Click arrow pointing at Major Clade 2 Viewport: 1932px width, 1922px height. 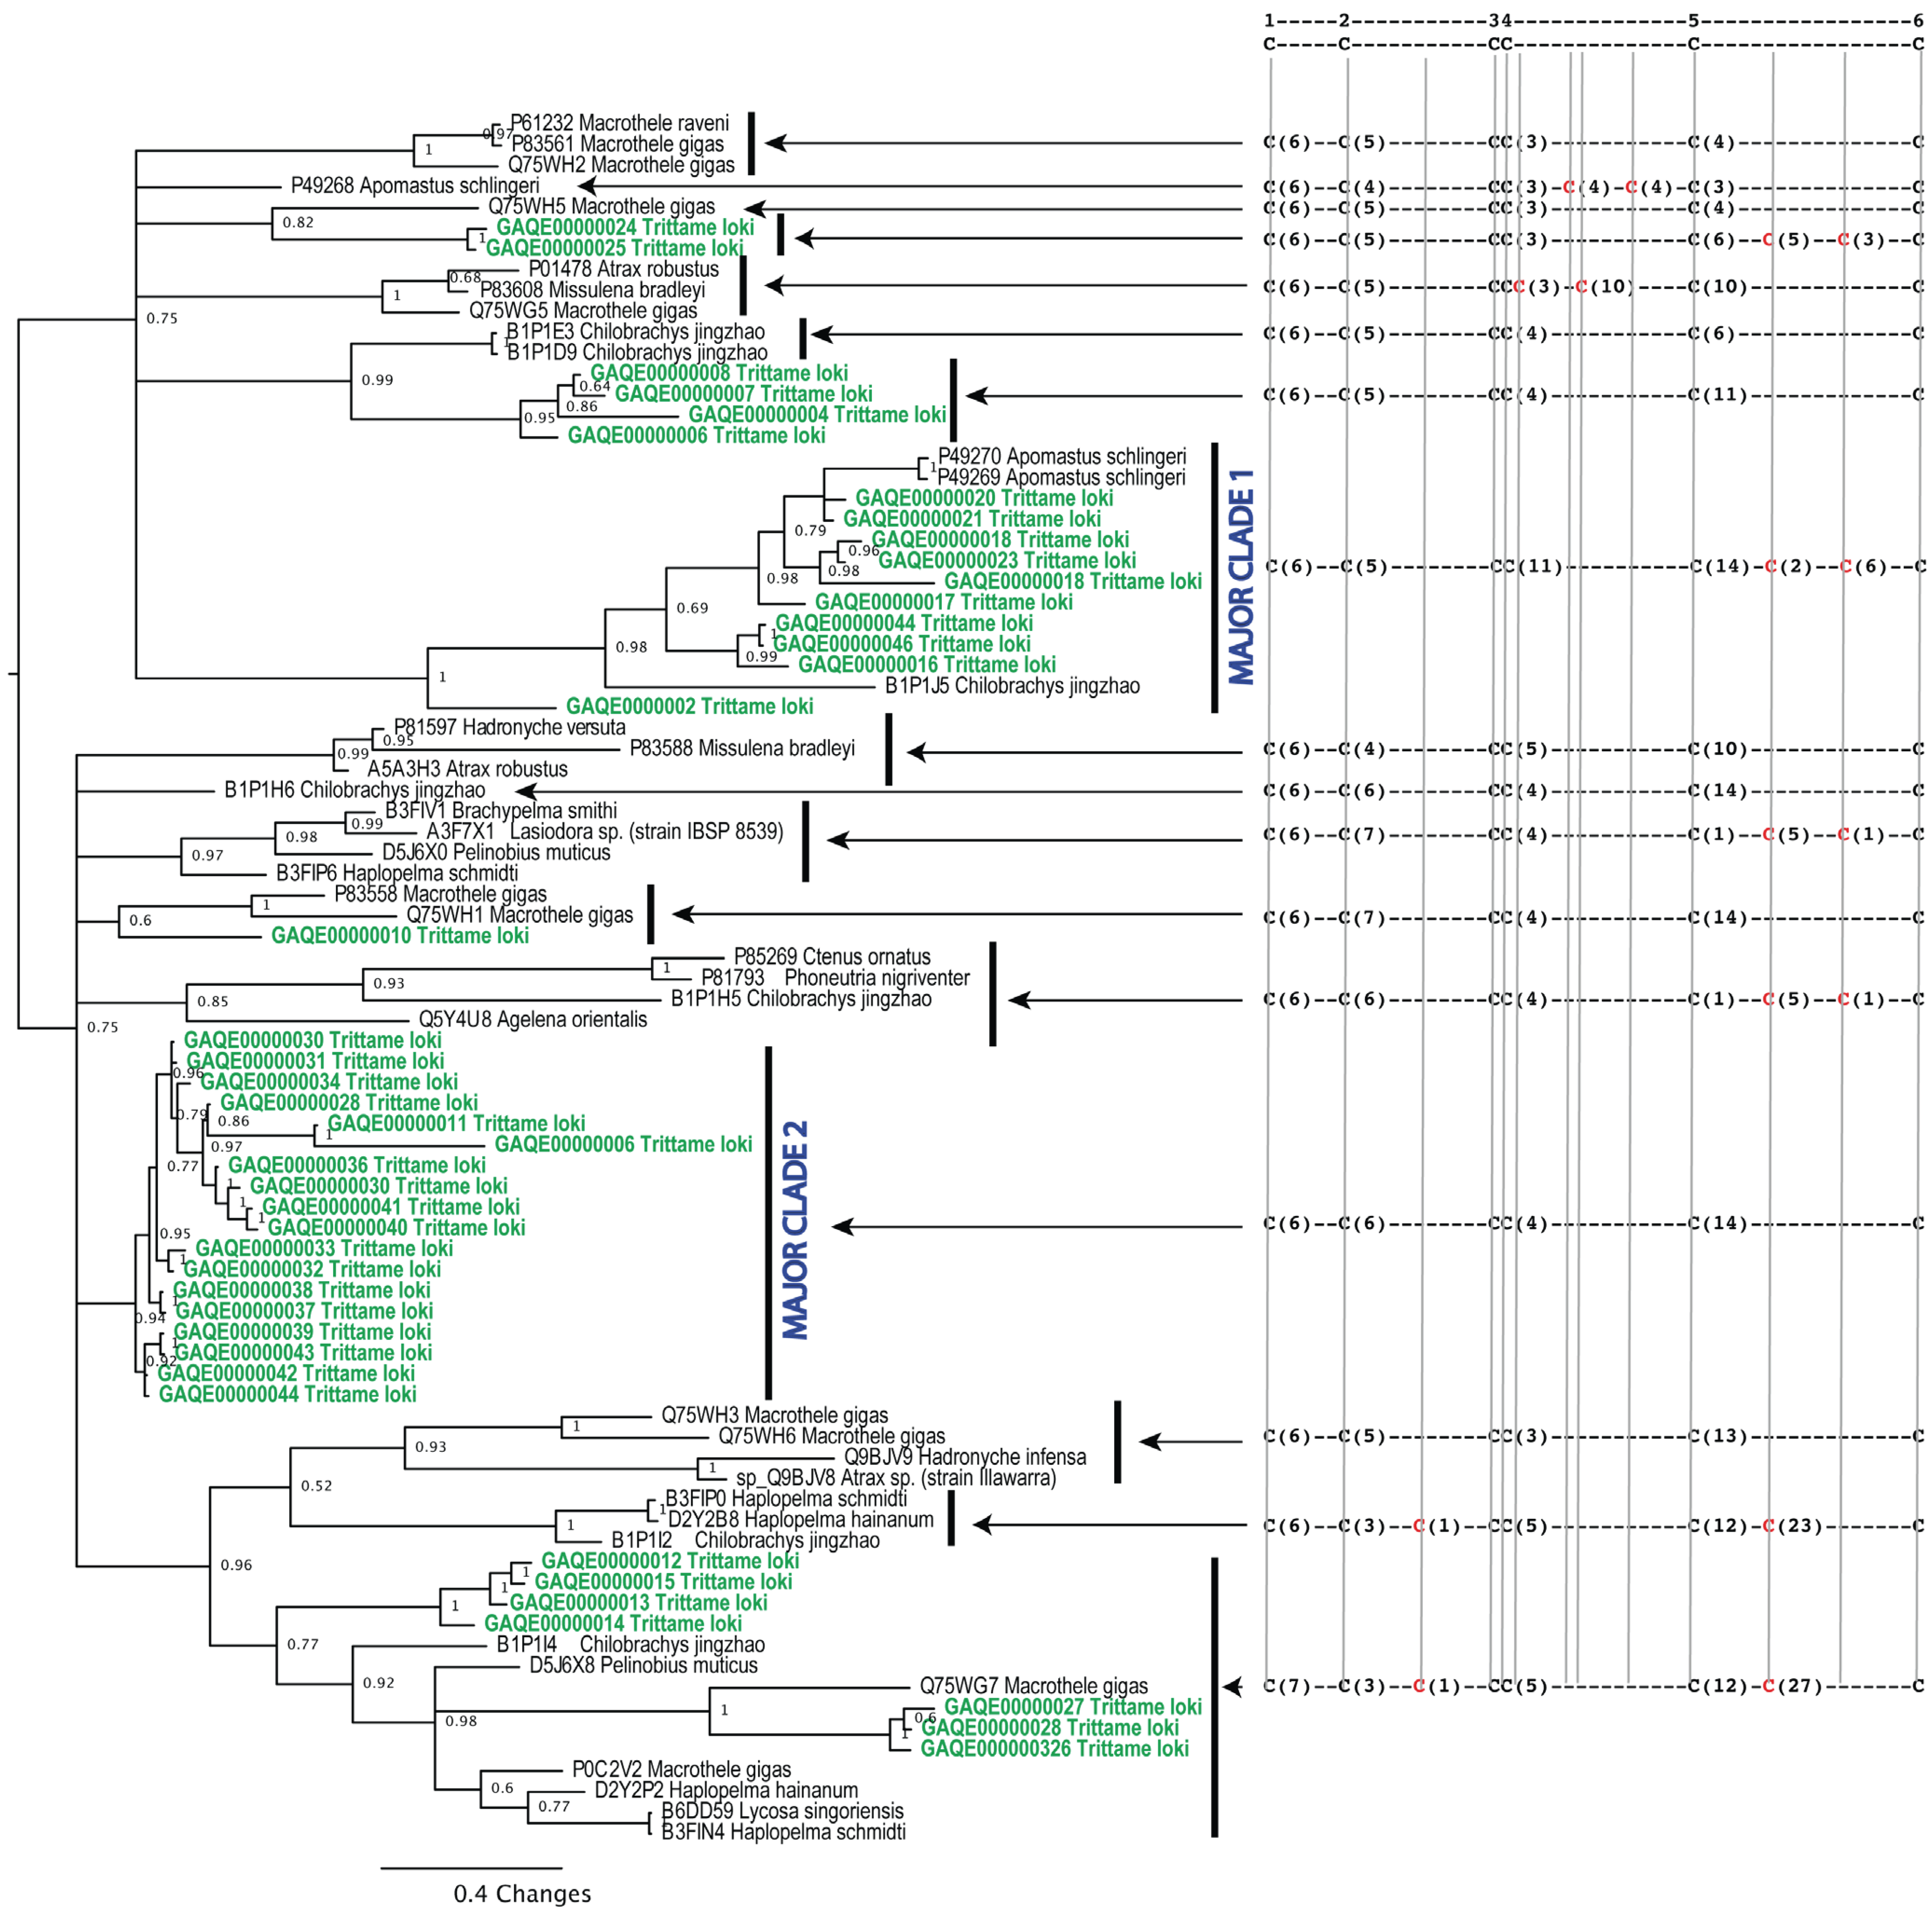(845, 1227)
